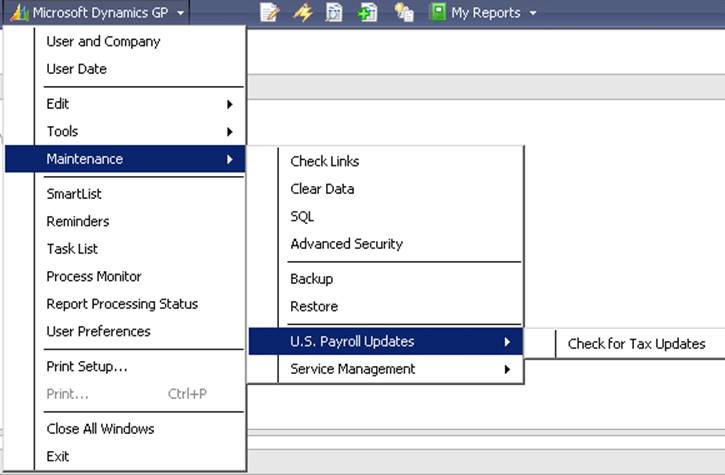Open the My Reports dropdown arrow
725x475 pixels.
tap(533, 13)
